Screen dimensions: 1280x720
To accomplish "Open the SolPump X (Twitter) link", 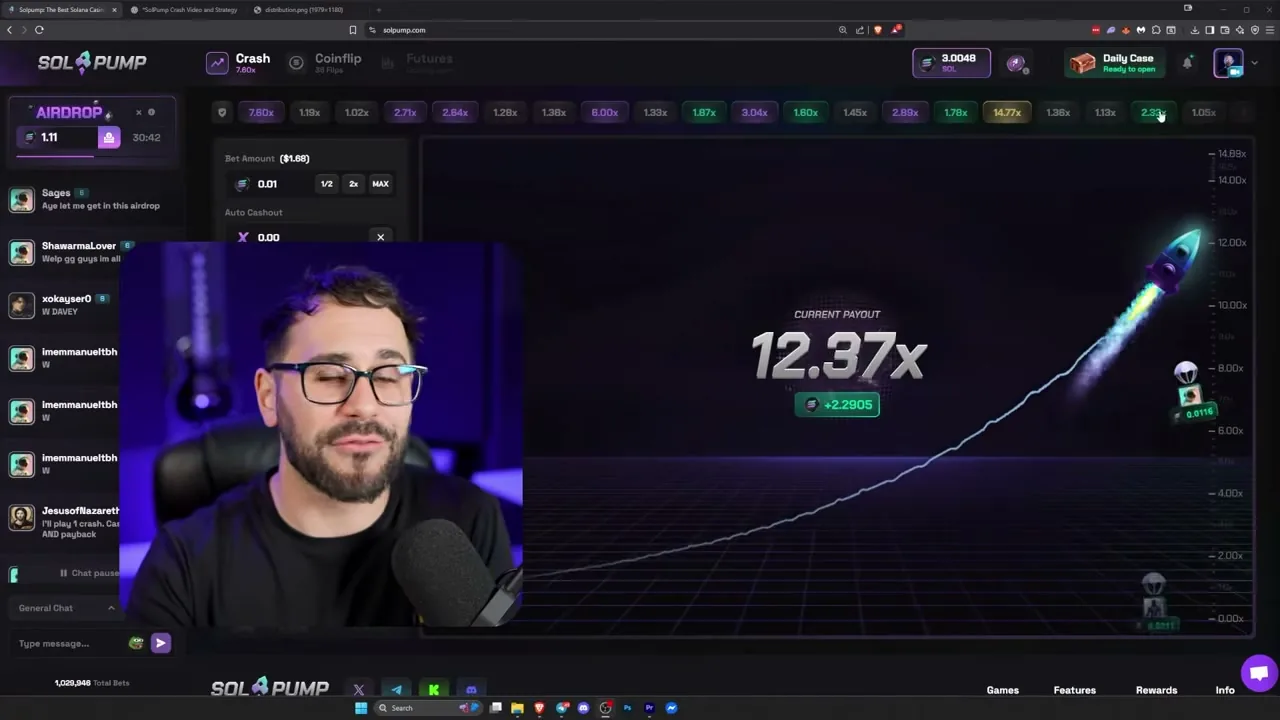I will 359,690.
